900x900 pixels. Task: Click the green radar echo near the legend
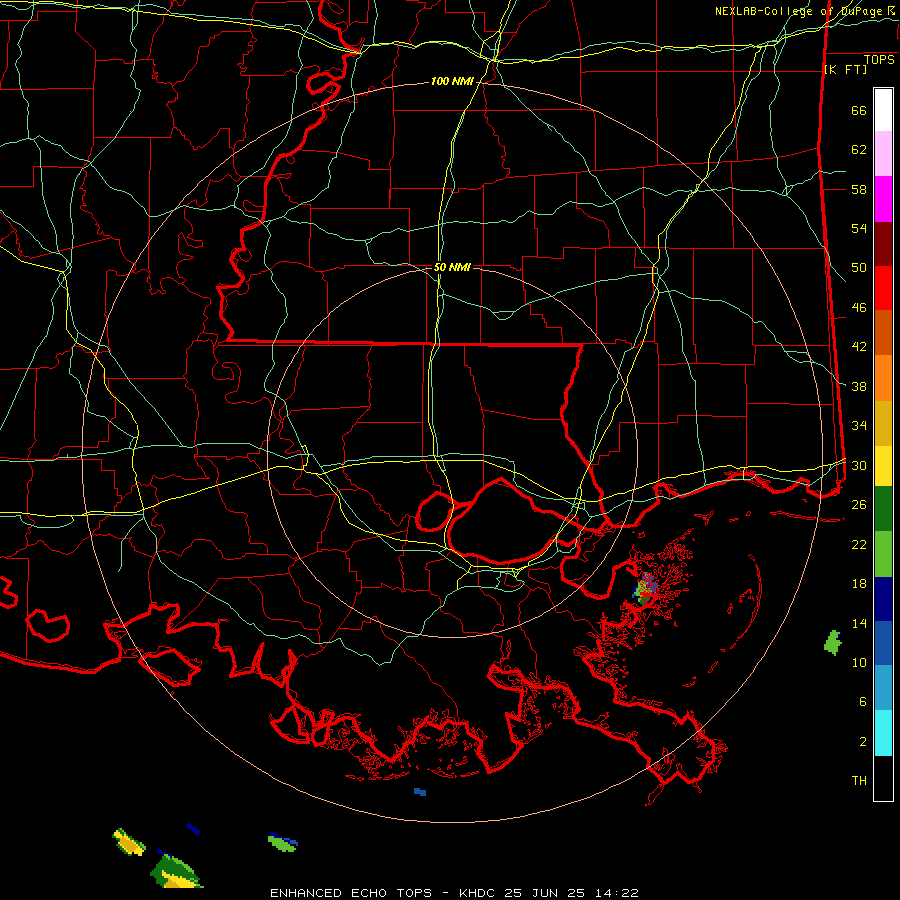coord(832,642)
